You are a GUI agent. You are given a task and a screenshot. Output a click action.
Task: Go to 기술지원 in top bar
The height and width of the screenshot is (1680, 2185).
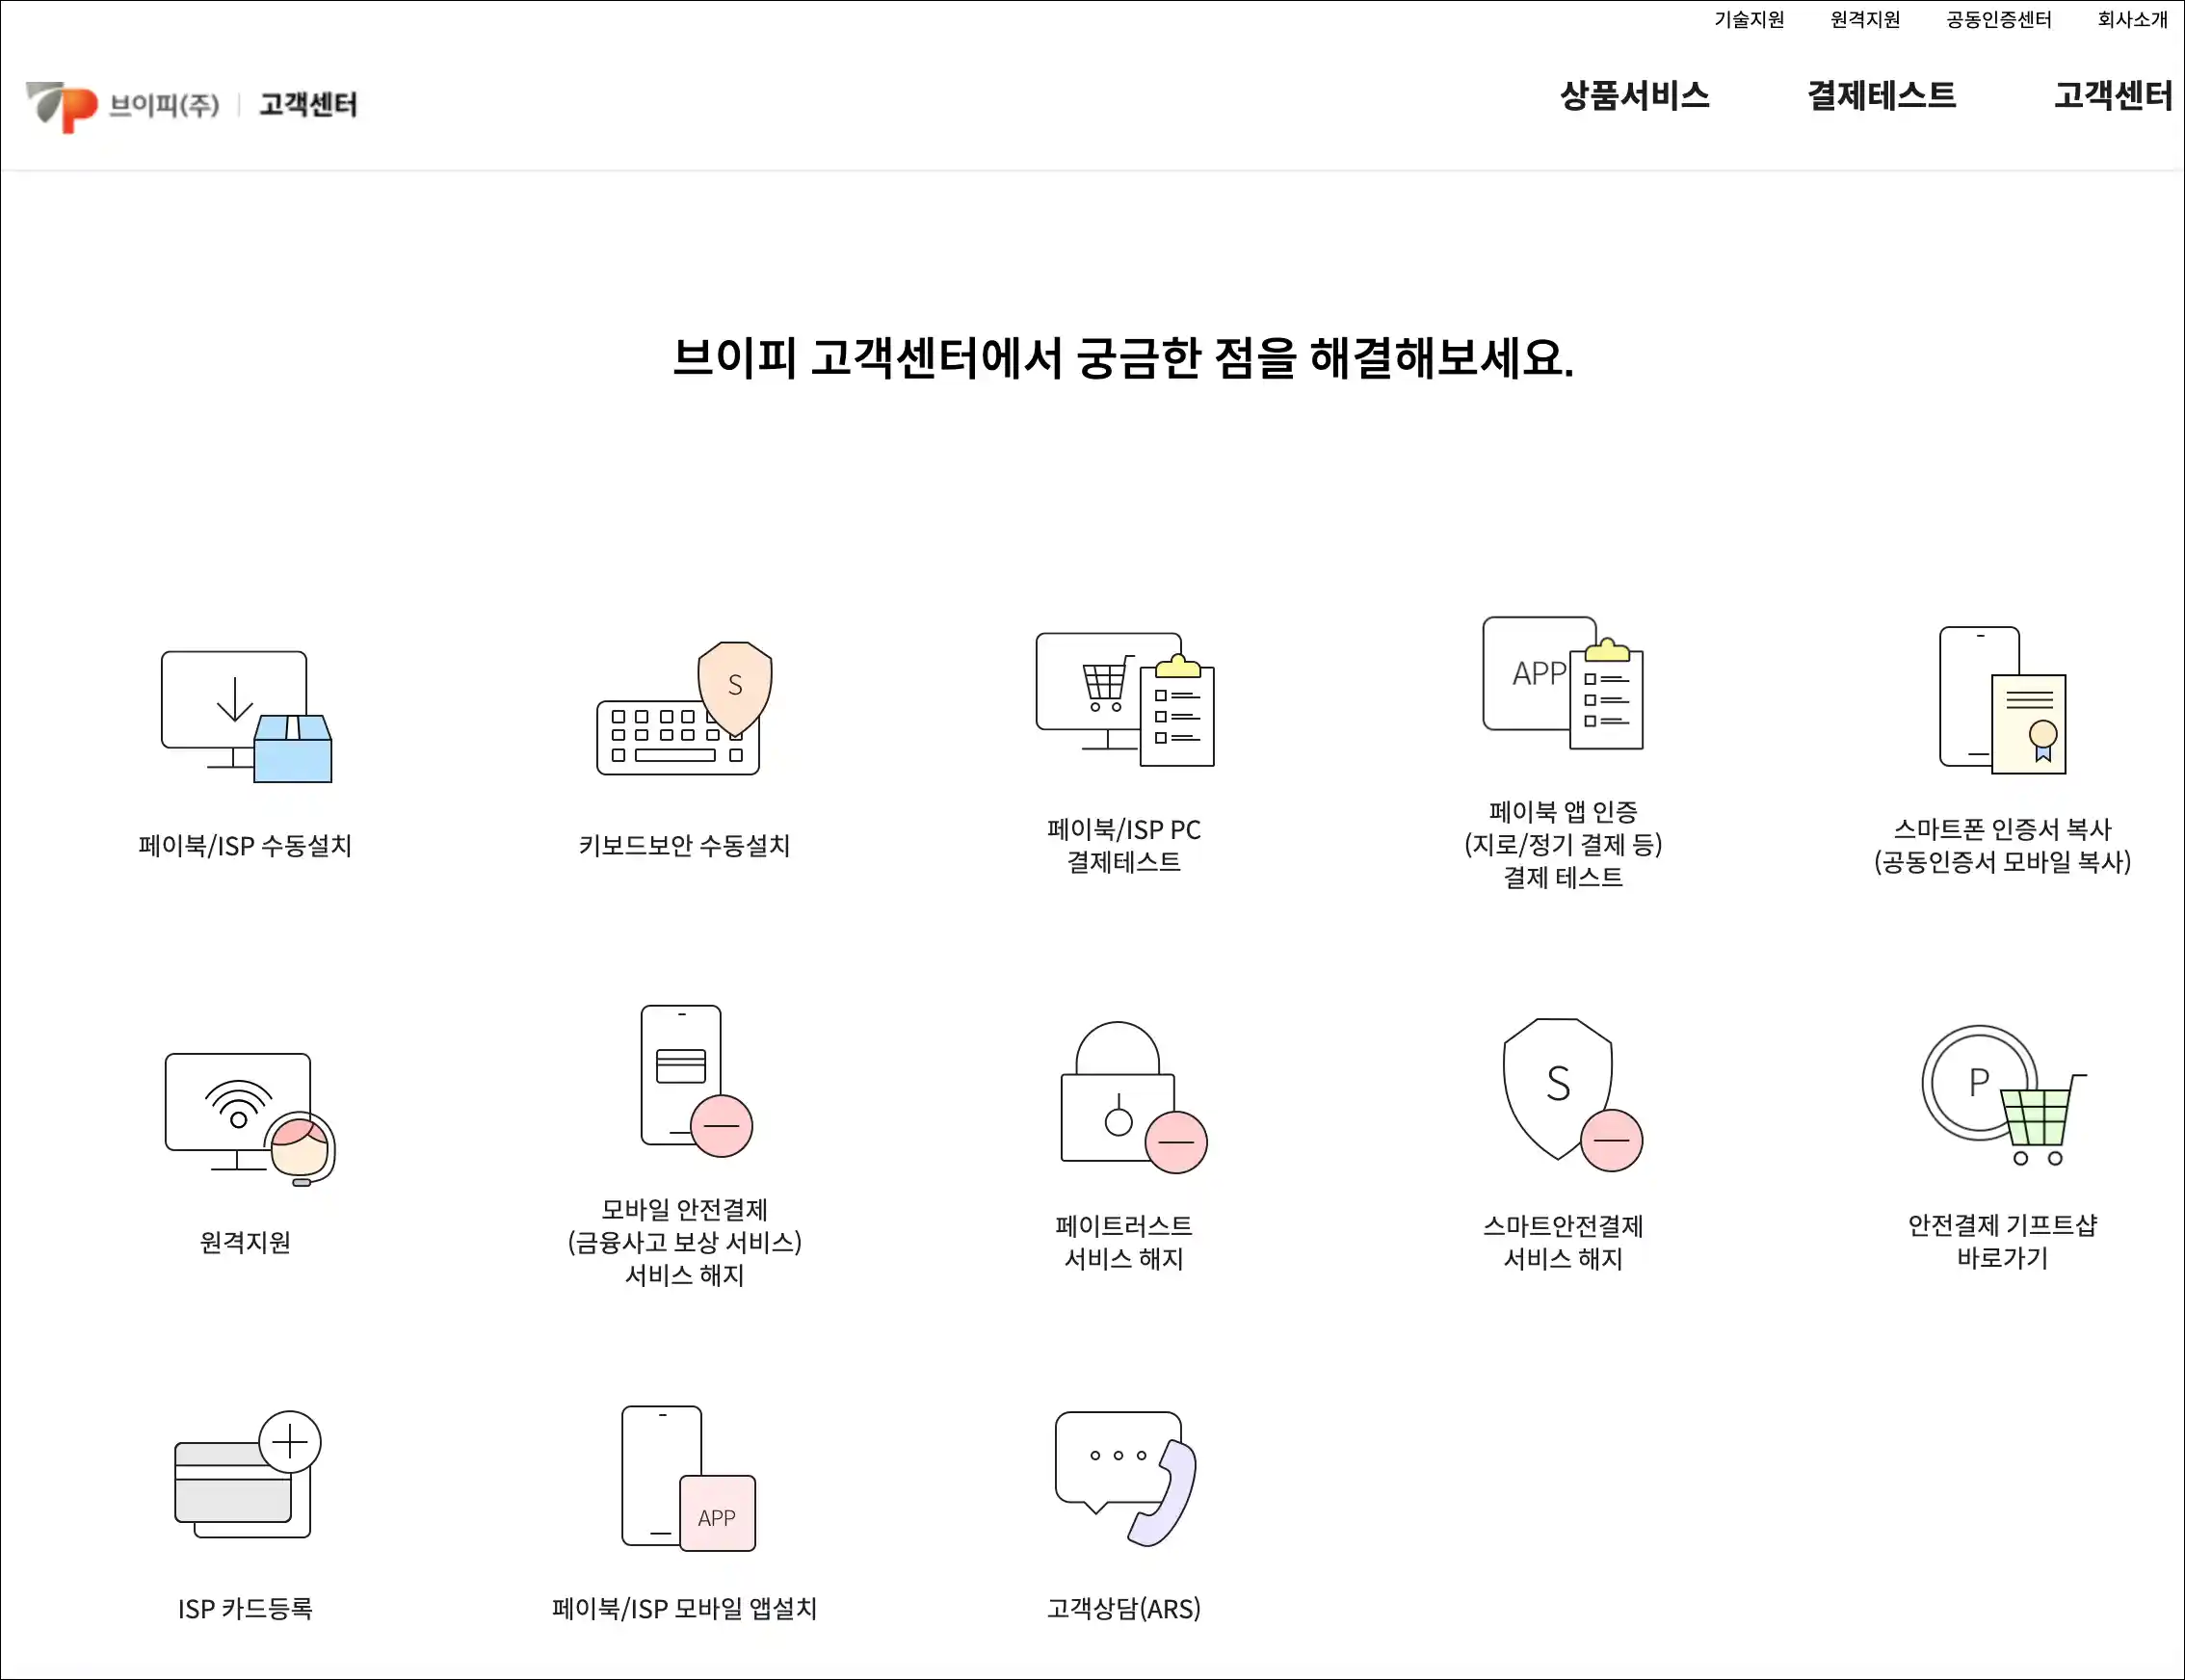[x=1749, y=20]
